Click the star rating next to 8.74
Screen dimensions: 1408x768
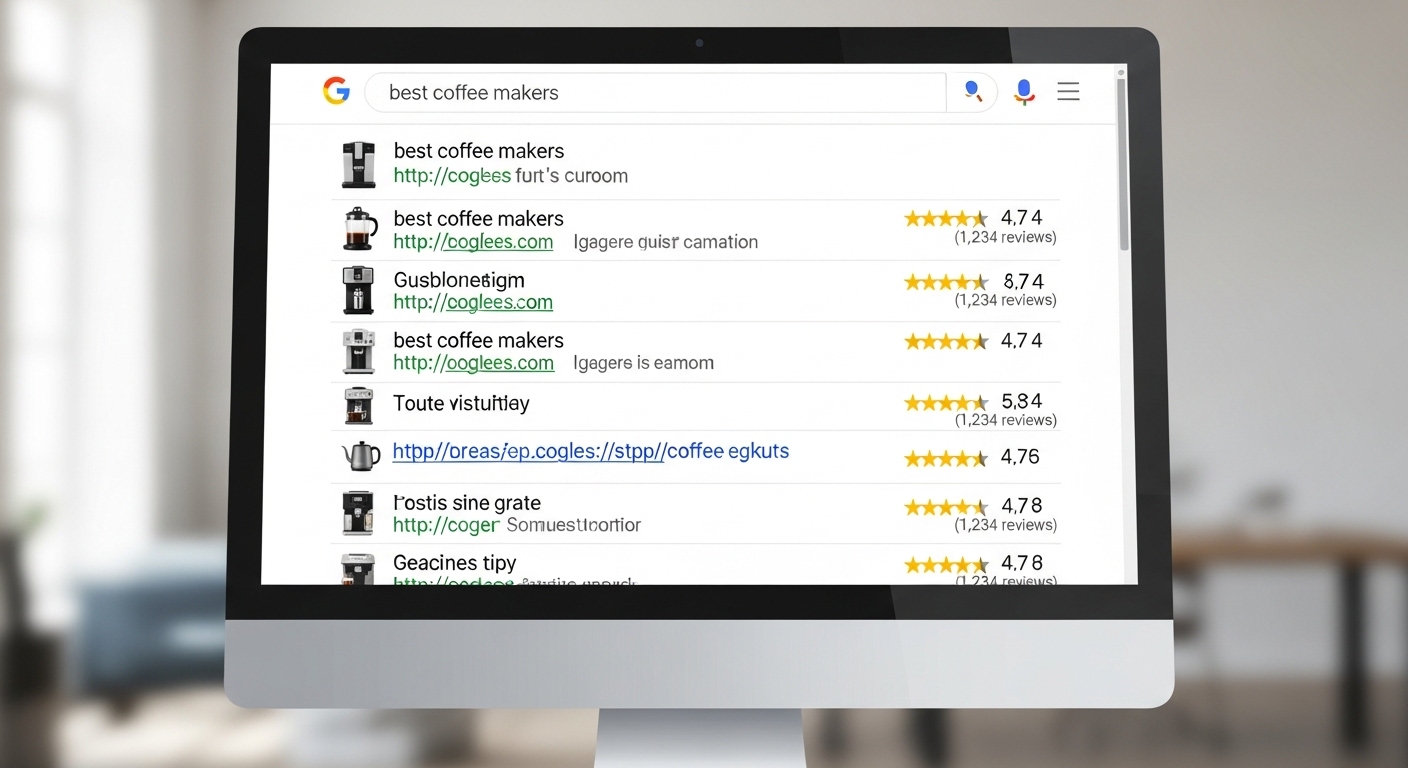(946, 282)
